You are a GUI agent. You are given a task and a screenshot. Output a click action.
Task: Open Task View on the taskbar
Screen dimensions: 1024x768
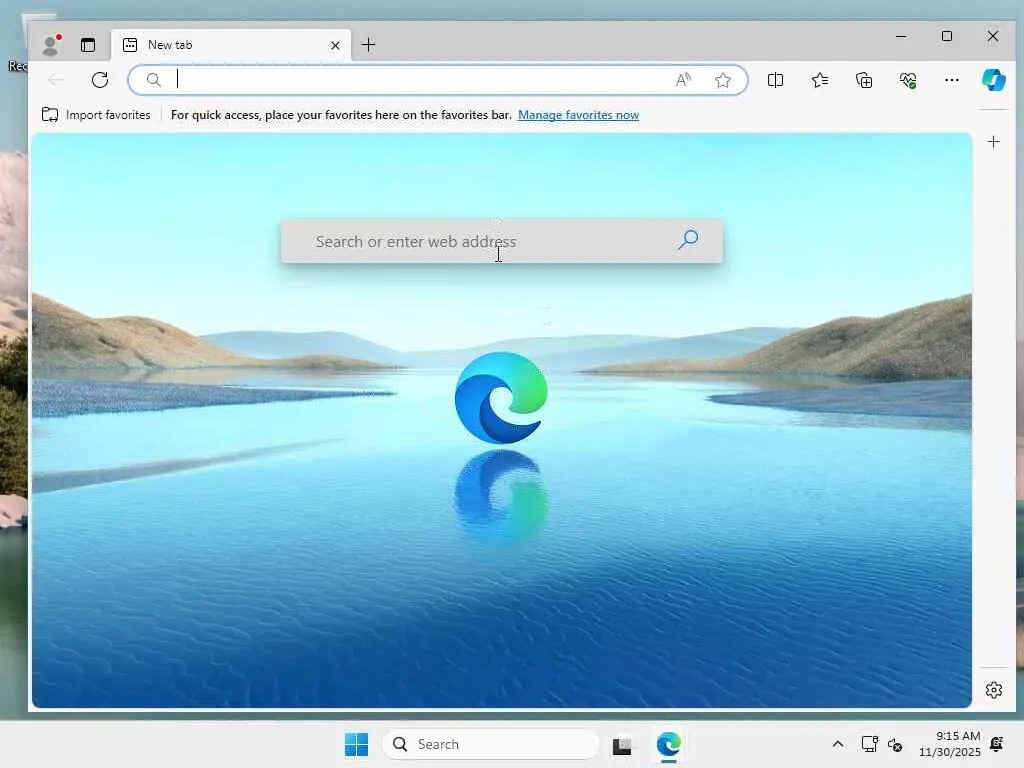622,744
